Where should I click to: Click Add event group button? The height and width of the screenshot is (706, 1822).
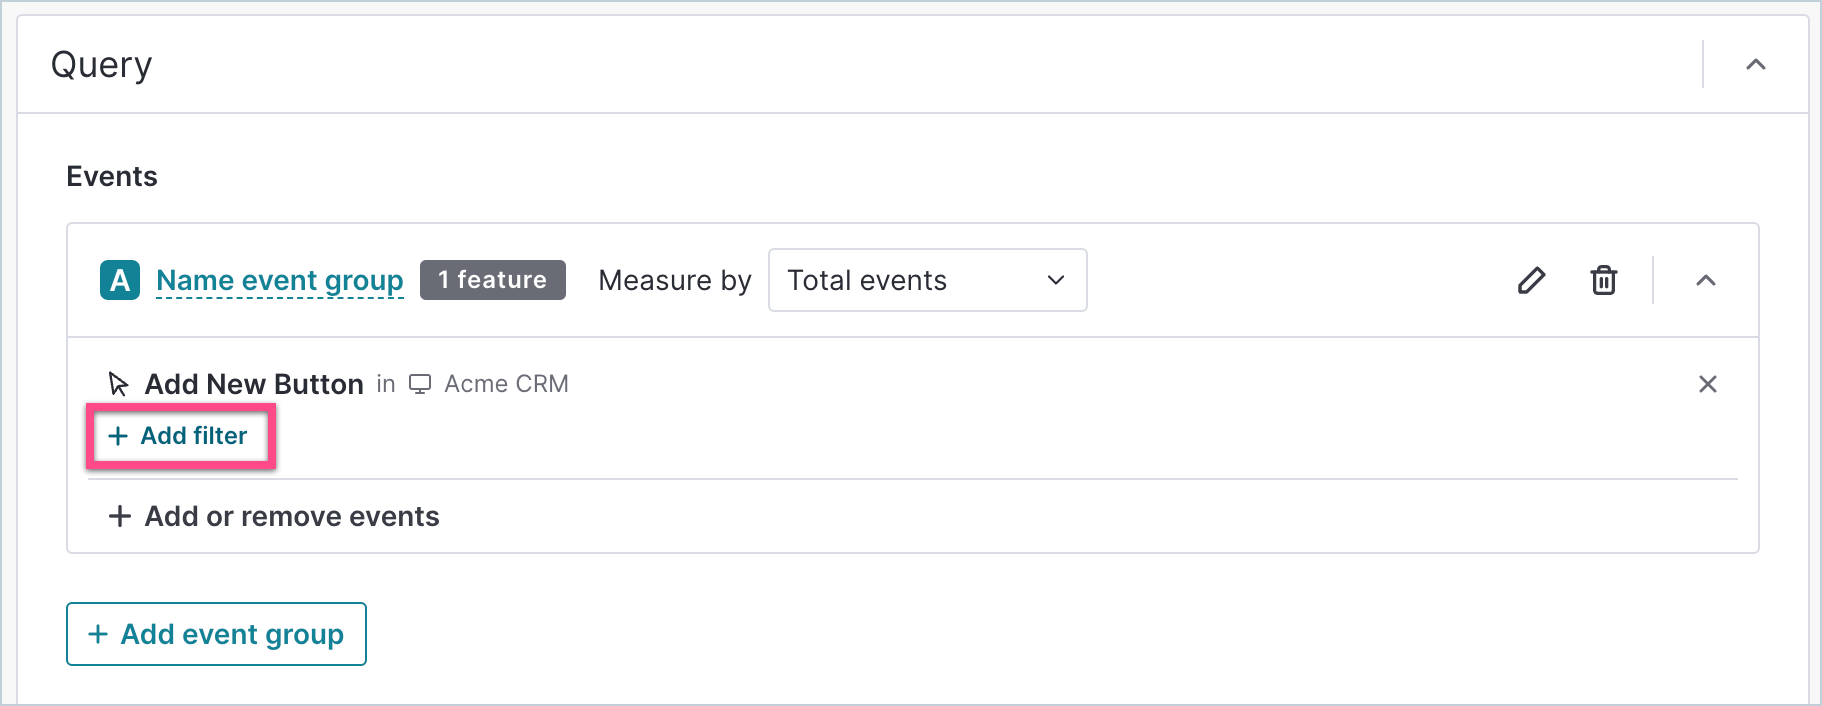(216, 634)
